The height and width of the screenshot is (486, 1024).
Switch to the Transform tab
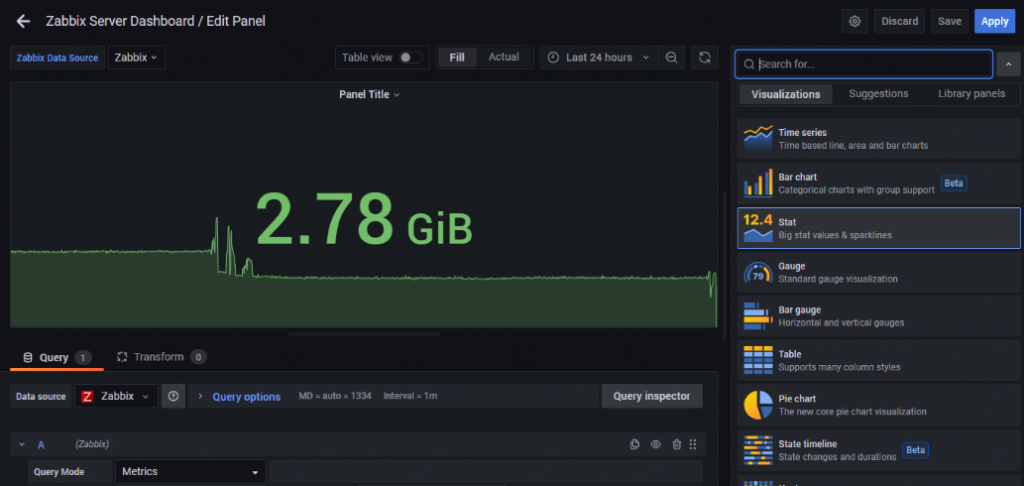(x=161, y=357)
